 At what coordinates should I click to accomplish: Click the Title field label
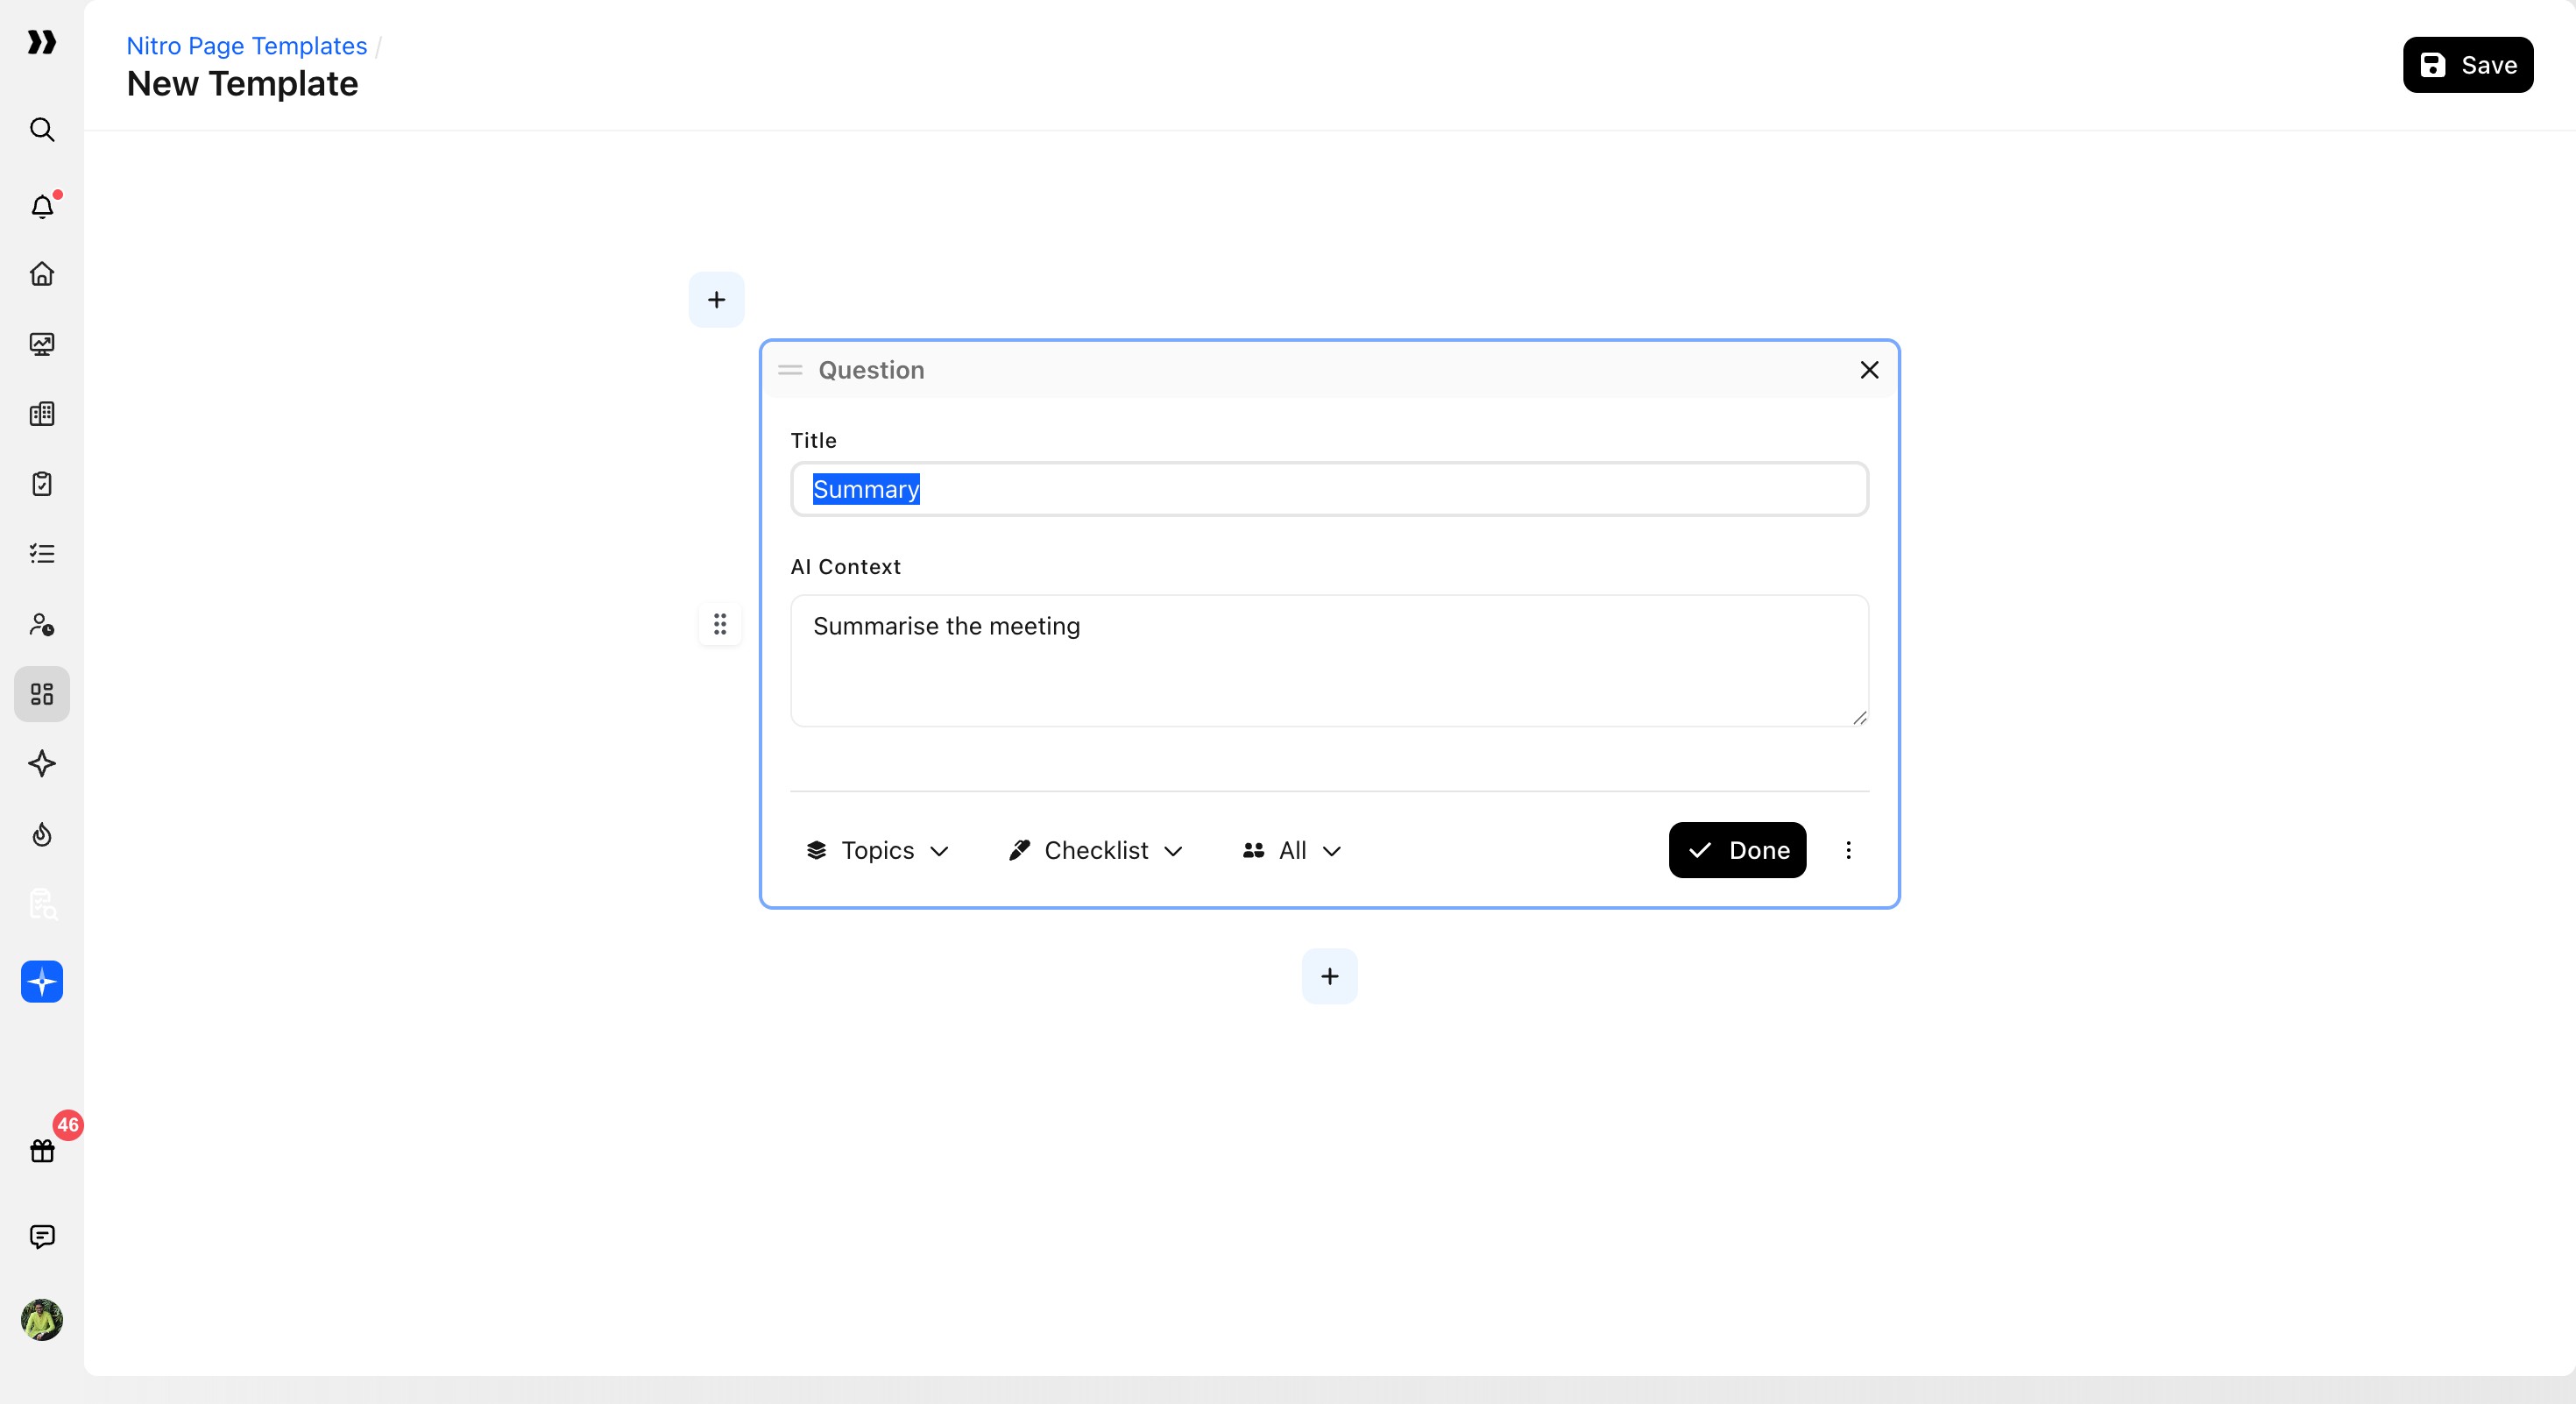[x=813, y=441]
